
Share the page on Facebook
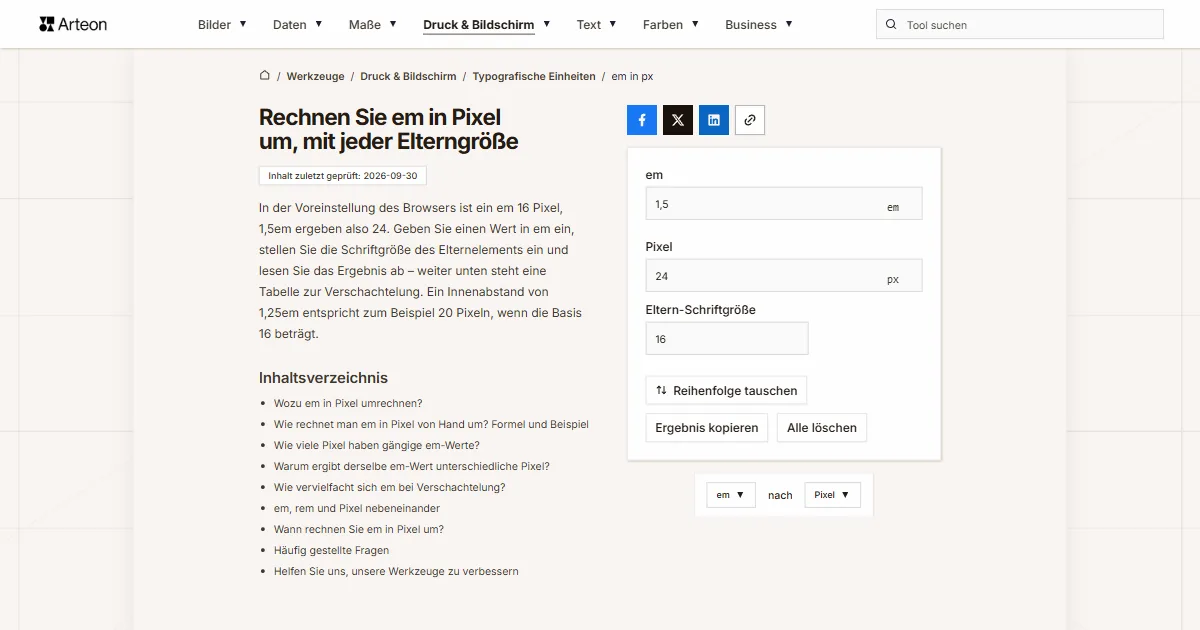click(642, 120)
